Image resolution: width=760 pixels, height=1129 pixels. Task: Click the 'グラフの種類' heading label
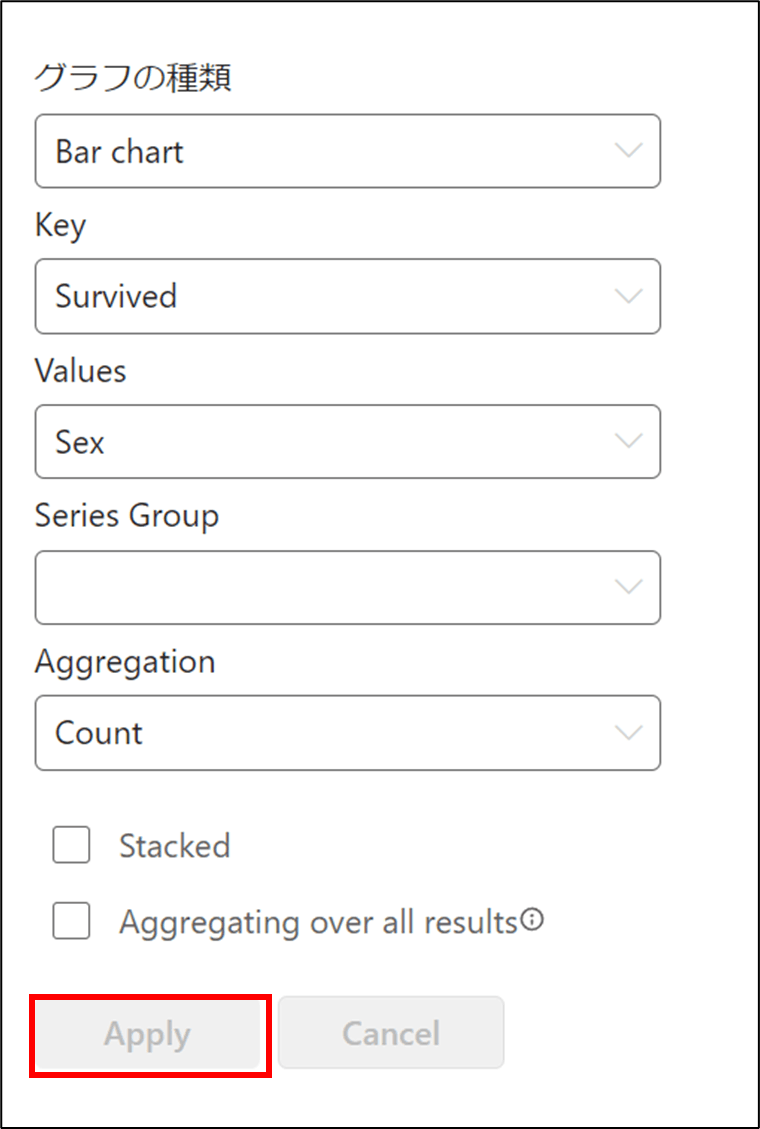coord(133,78)
